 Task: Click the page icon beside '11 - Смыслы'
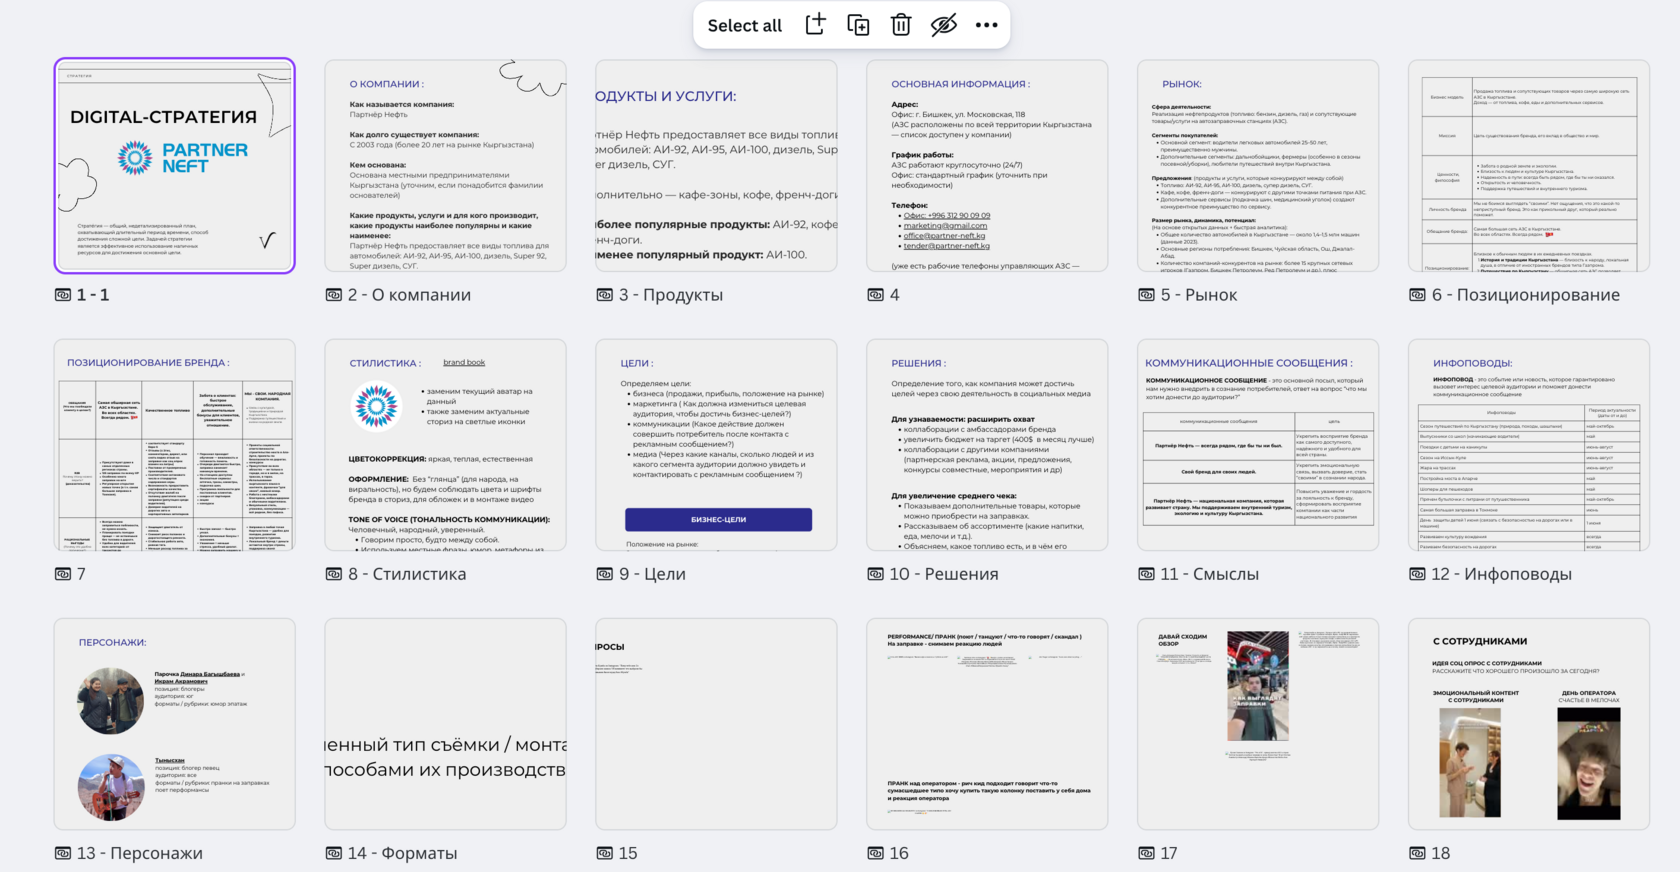coord(1146,574)
